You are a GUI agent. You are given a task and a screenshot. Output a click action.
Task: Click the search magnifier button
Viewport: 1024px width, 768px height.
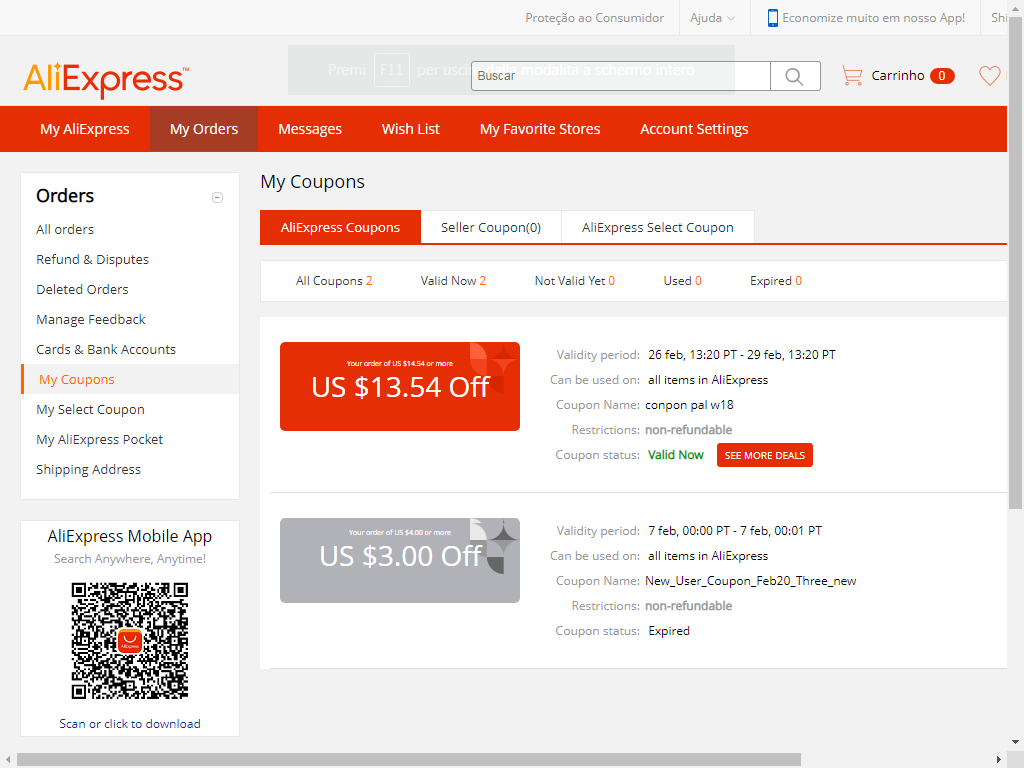pos(795,76)
